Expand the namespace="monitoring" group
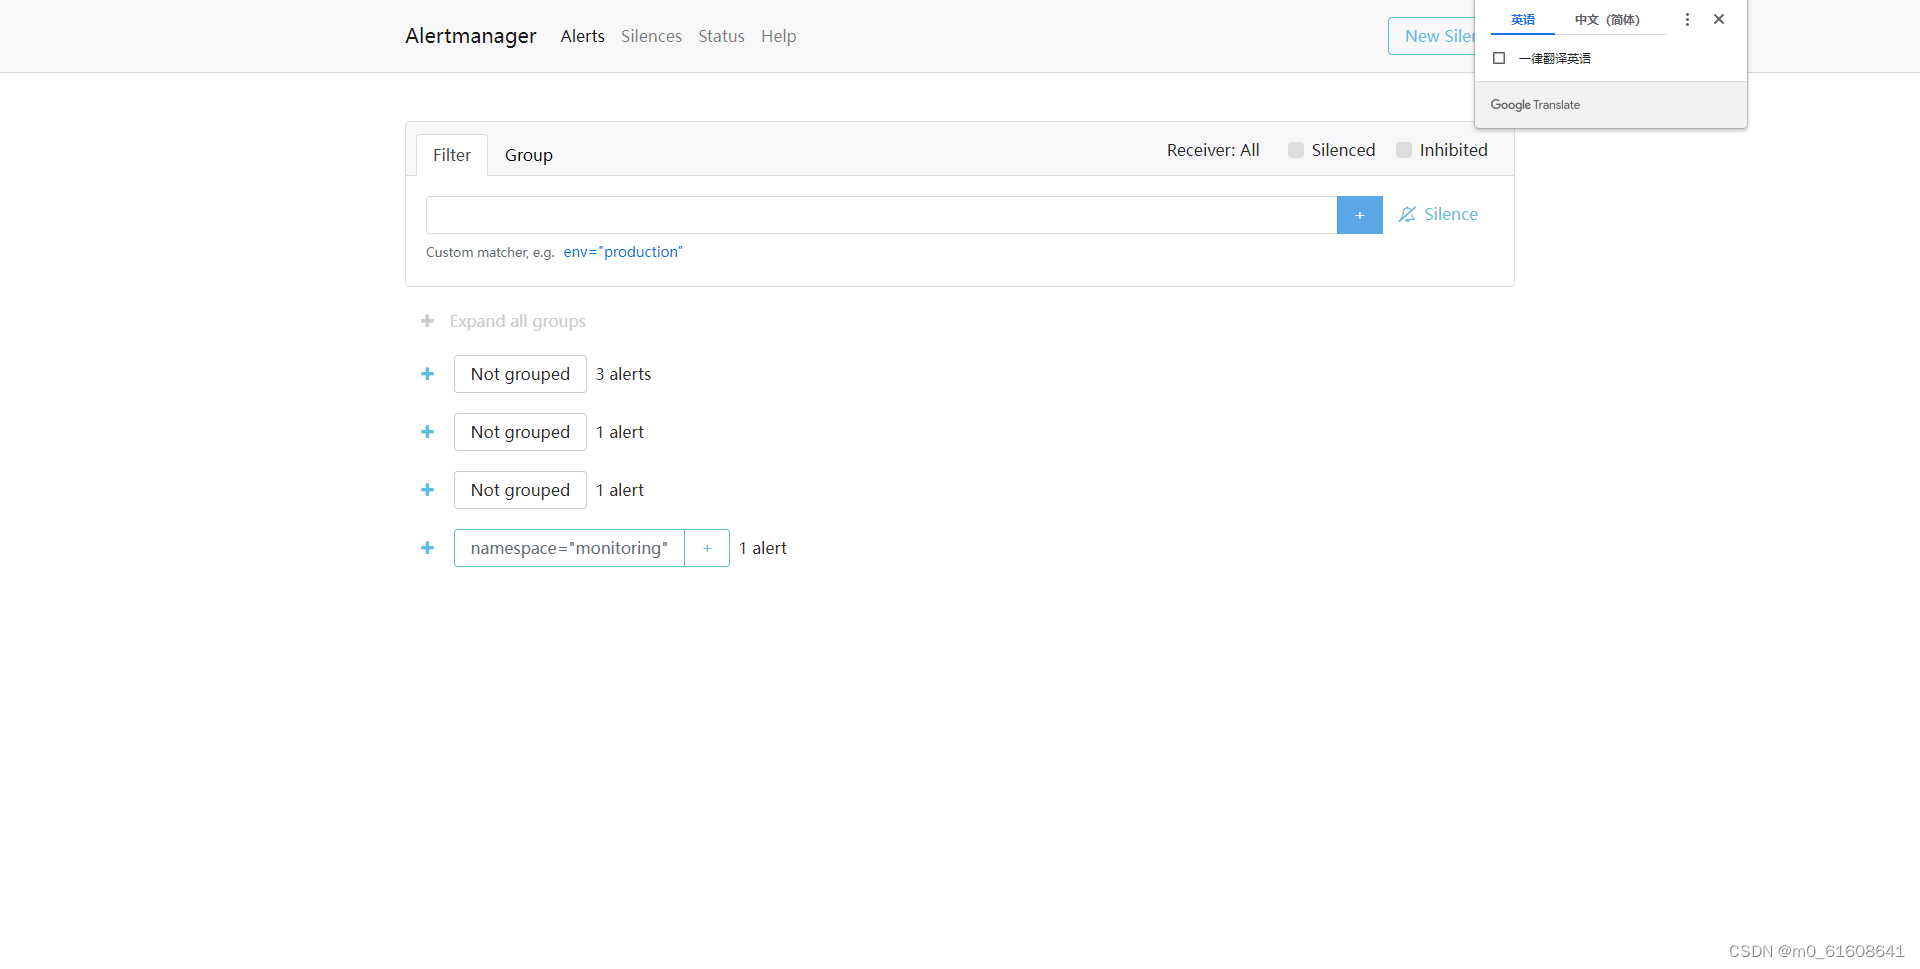 point(427,548)
